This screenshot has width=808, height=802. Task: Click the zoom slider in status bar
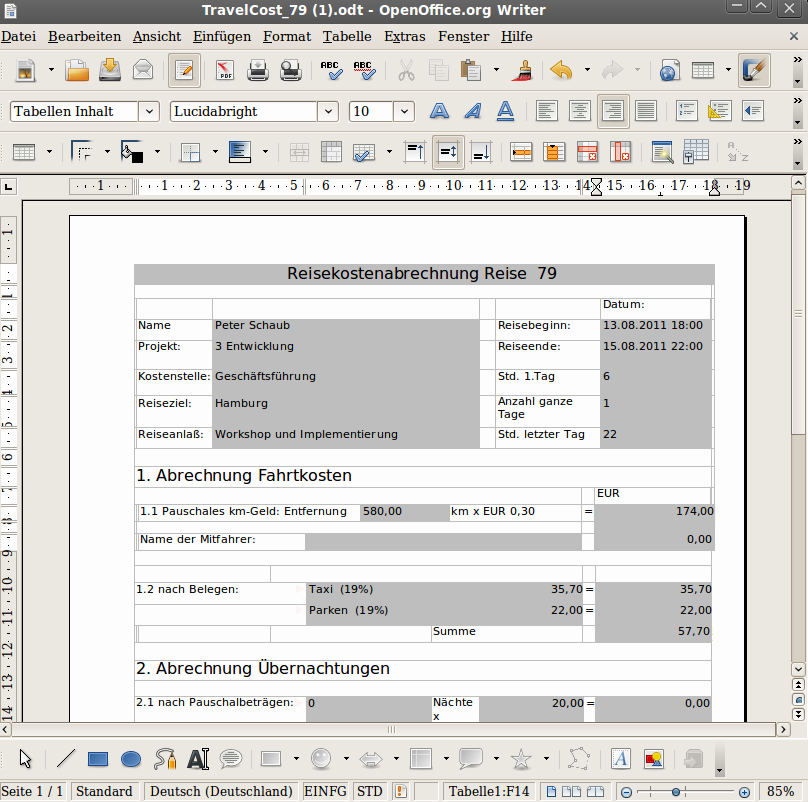tap(677, 791)
